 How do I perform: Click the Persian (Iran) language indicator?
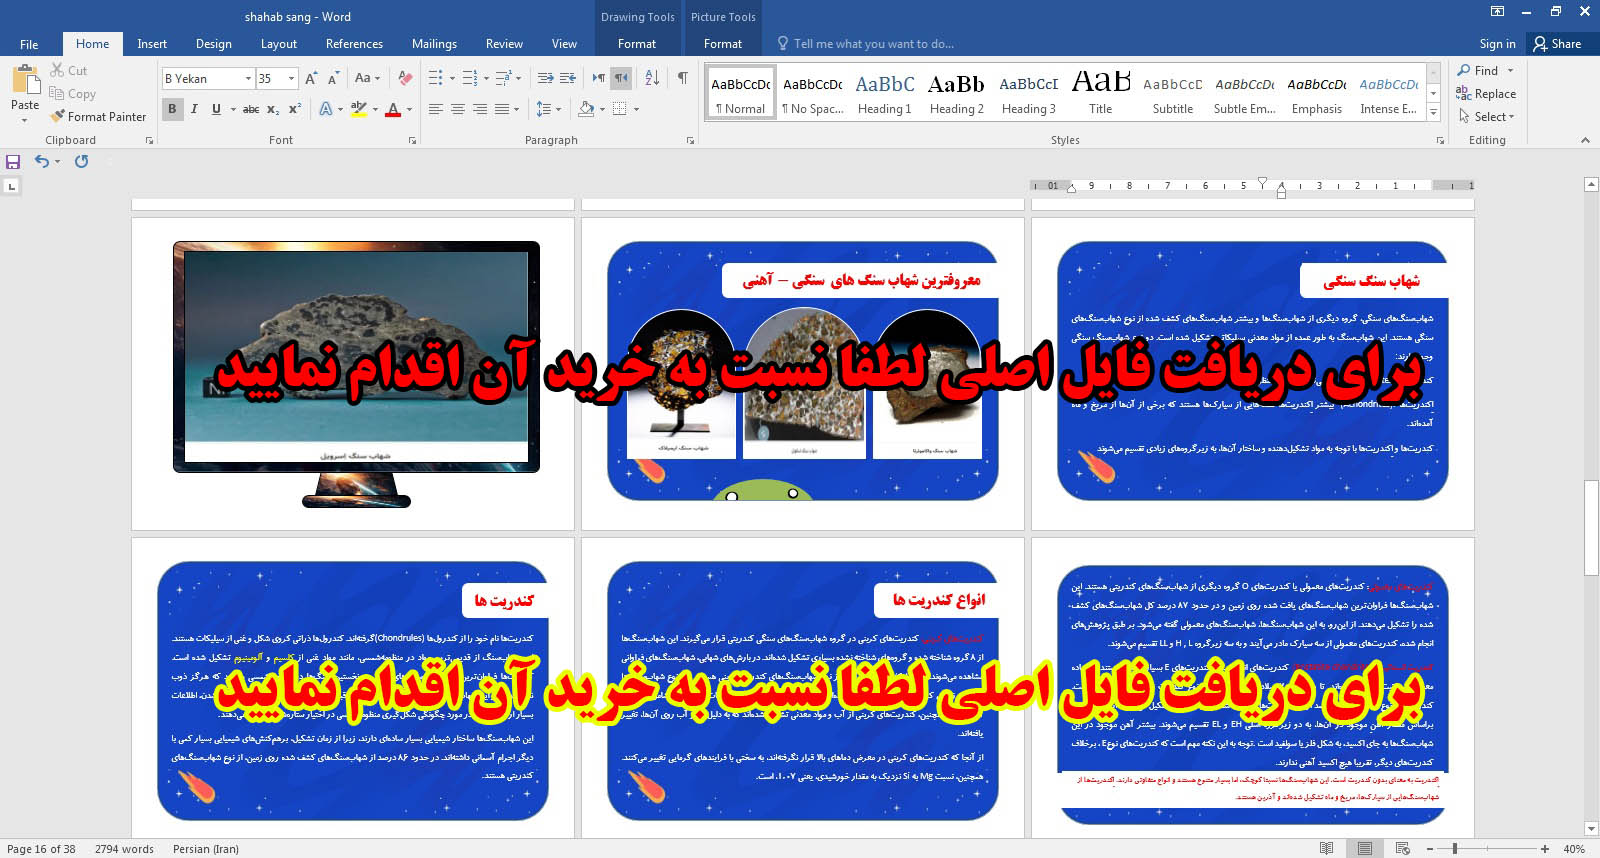[206, 849]
